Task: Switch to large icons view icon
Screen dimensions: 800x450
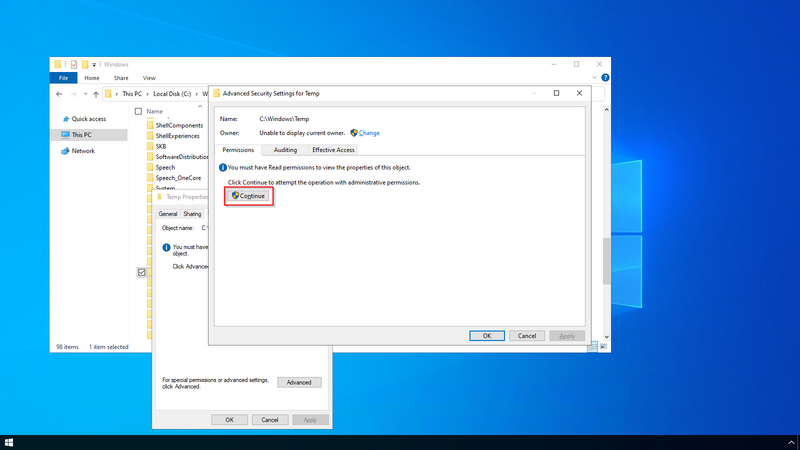Action: (x=604, y=346)
